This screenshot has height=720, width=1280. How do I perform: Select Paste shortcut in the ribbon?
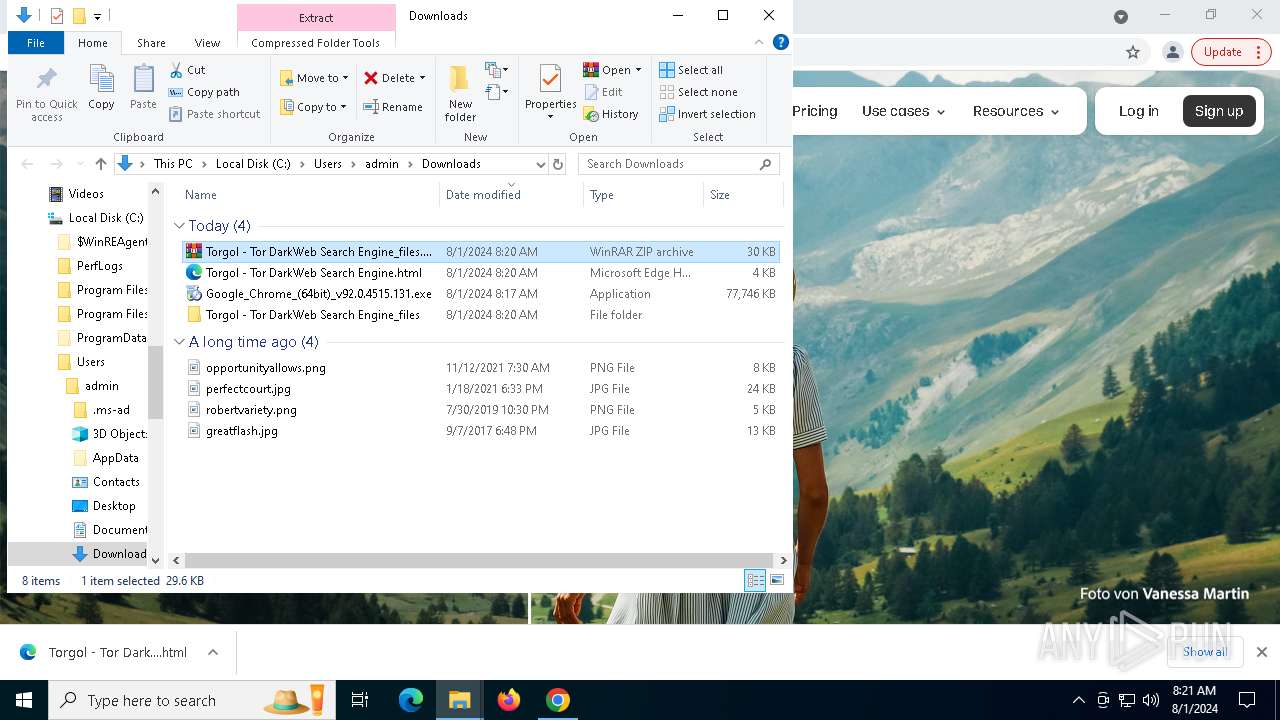click(214, 114)
